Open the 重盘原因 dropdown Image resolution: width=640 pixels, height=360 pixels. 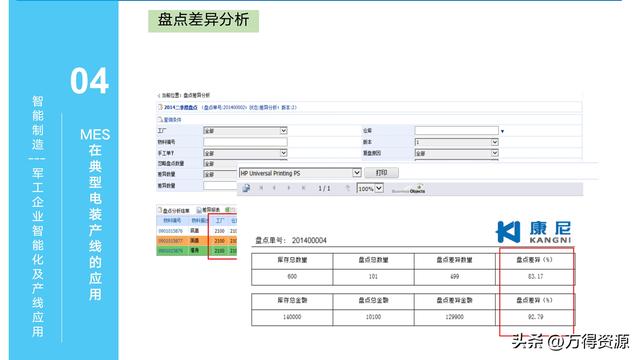[x=456, y=153]
